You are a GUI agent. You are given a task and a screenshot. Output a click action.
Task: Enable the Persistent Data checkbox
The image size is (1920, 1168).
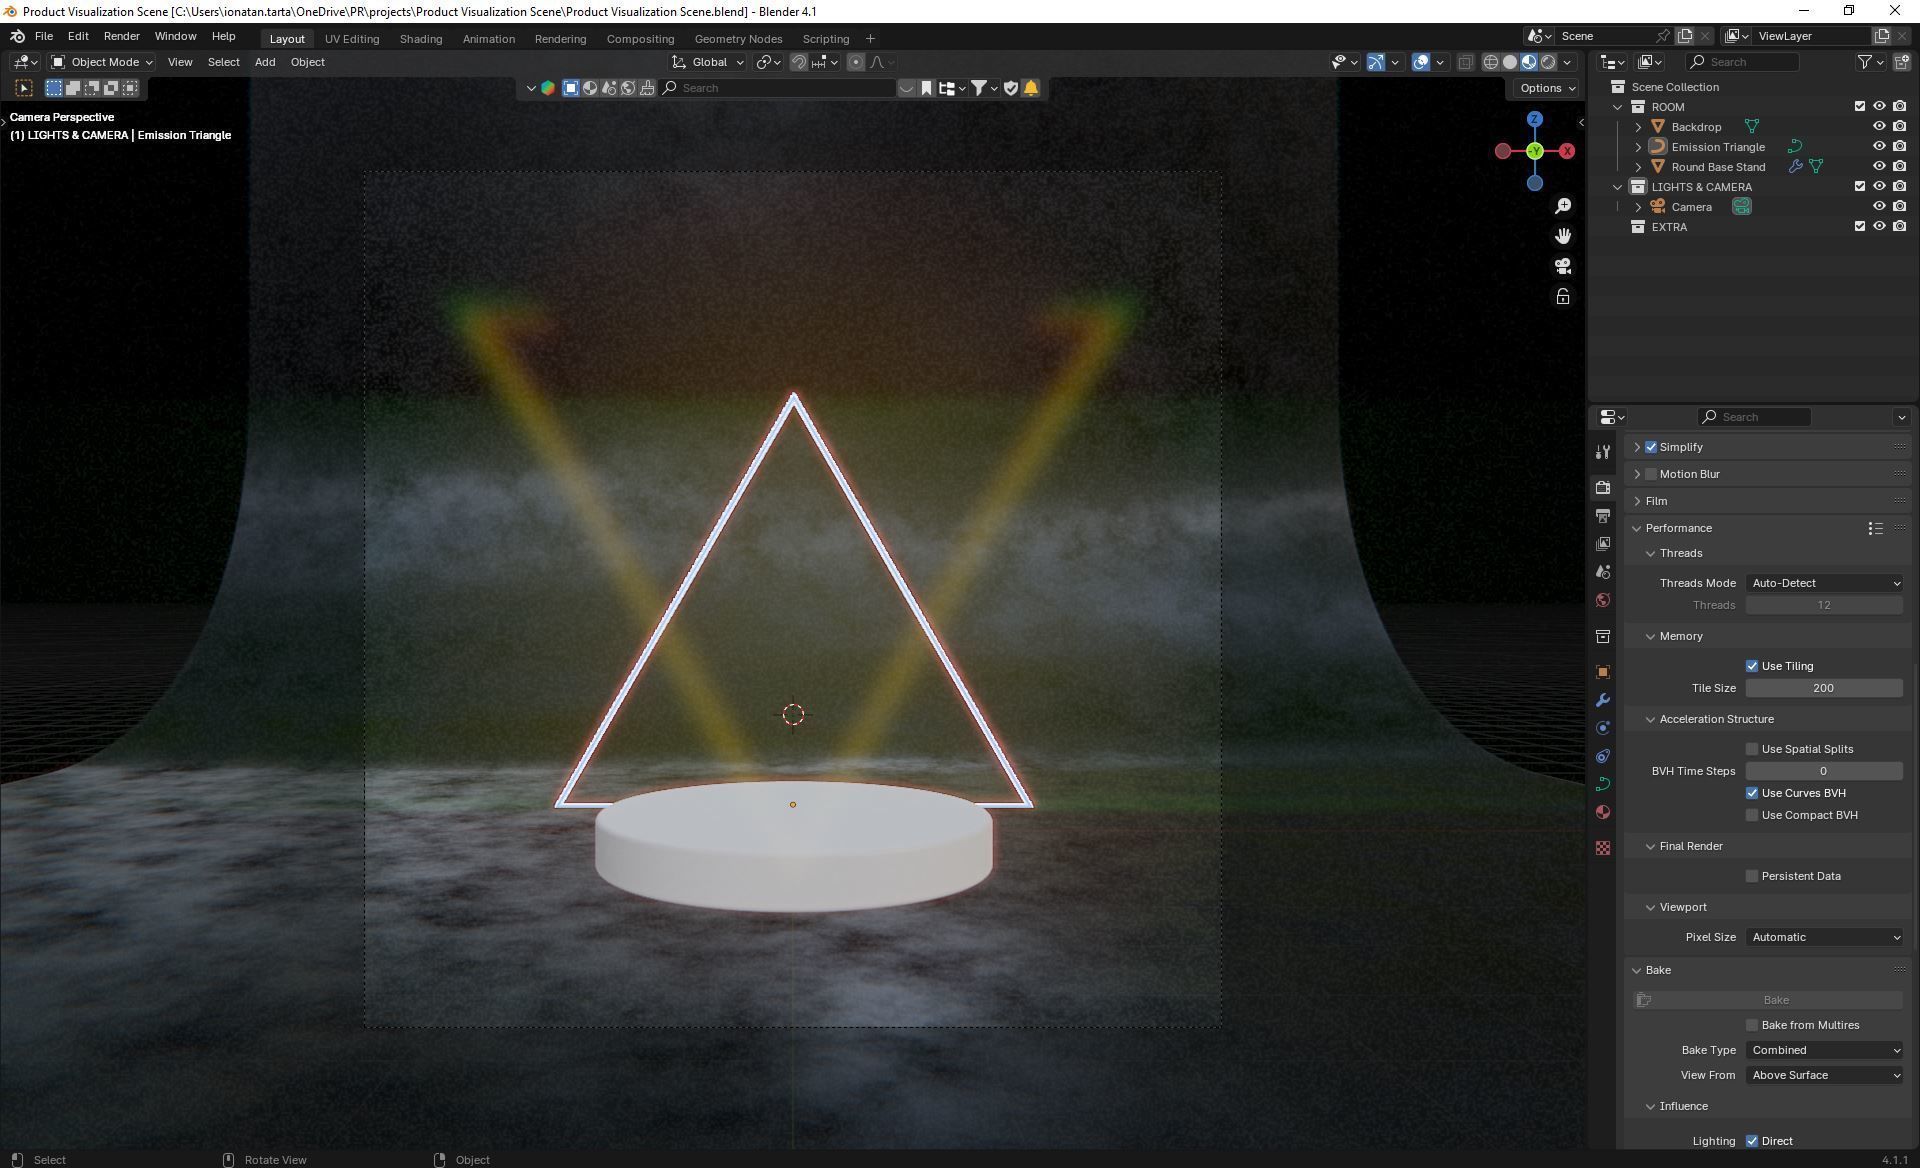1752,876
